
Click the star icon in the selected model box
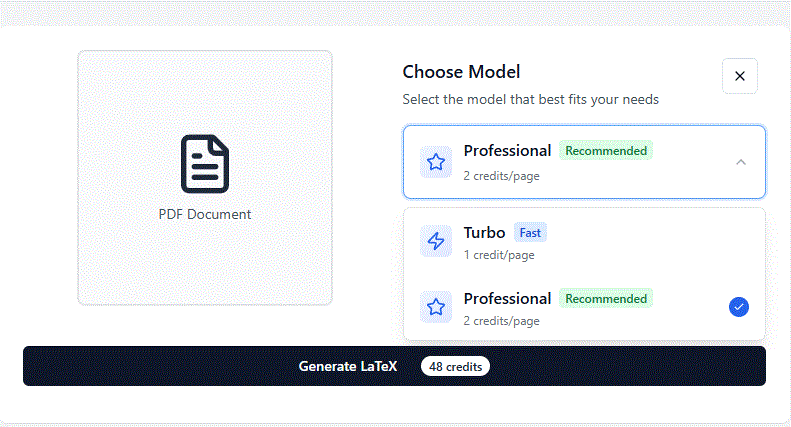pos(436,162)
